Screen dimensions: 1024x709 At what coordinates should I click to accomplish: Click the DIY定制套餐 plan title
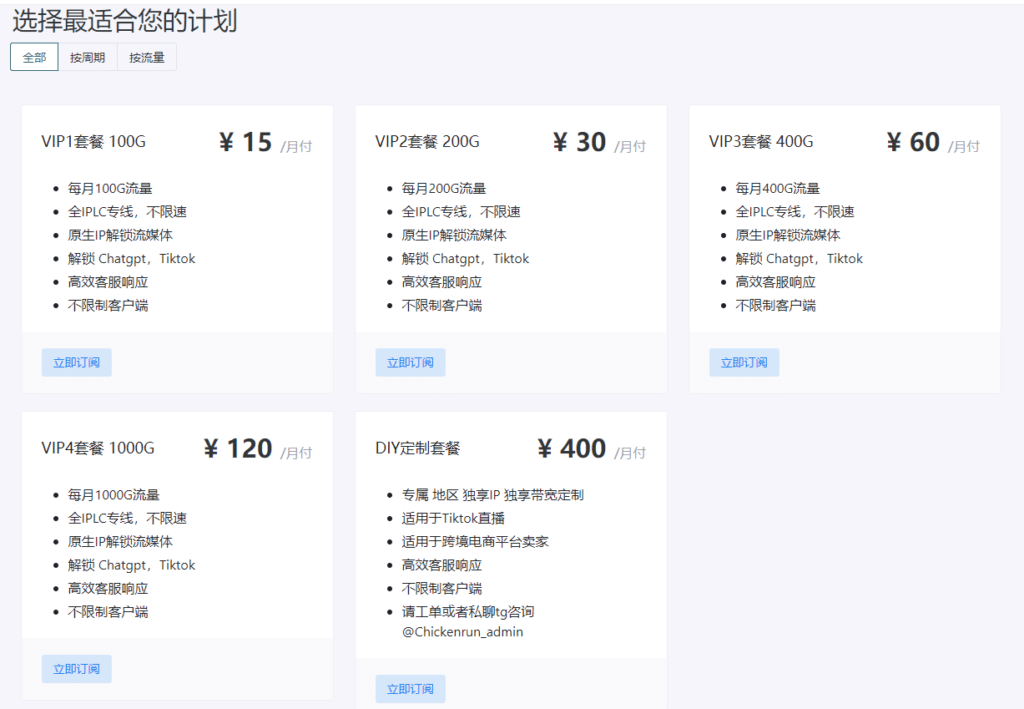[418, 448]
